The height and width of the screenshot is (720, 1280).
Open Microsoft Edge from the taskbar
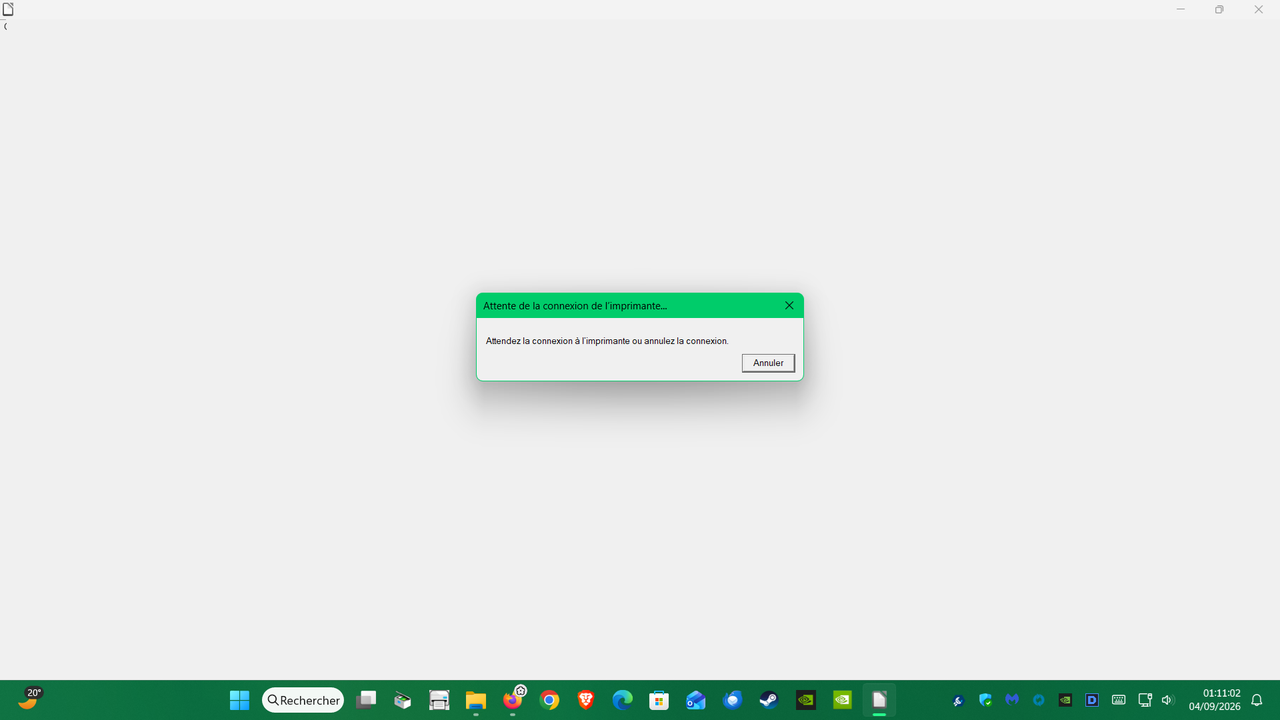[623, 700]
